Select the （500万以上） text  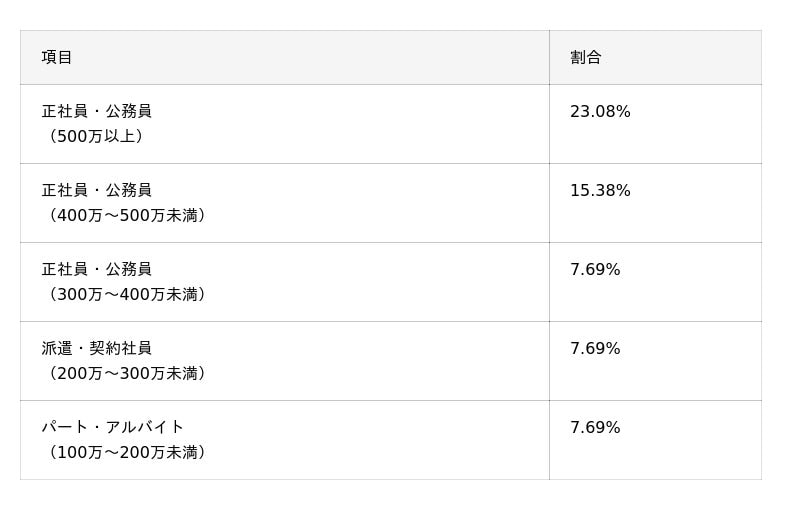[x=96, y=136]
